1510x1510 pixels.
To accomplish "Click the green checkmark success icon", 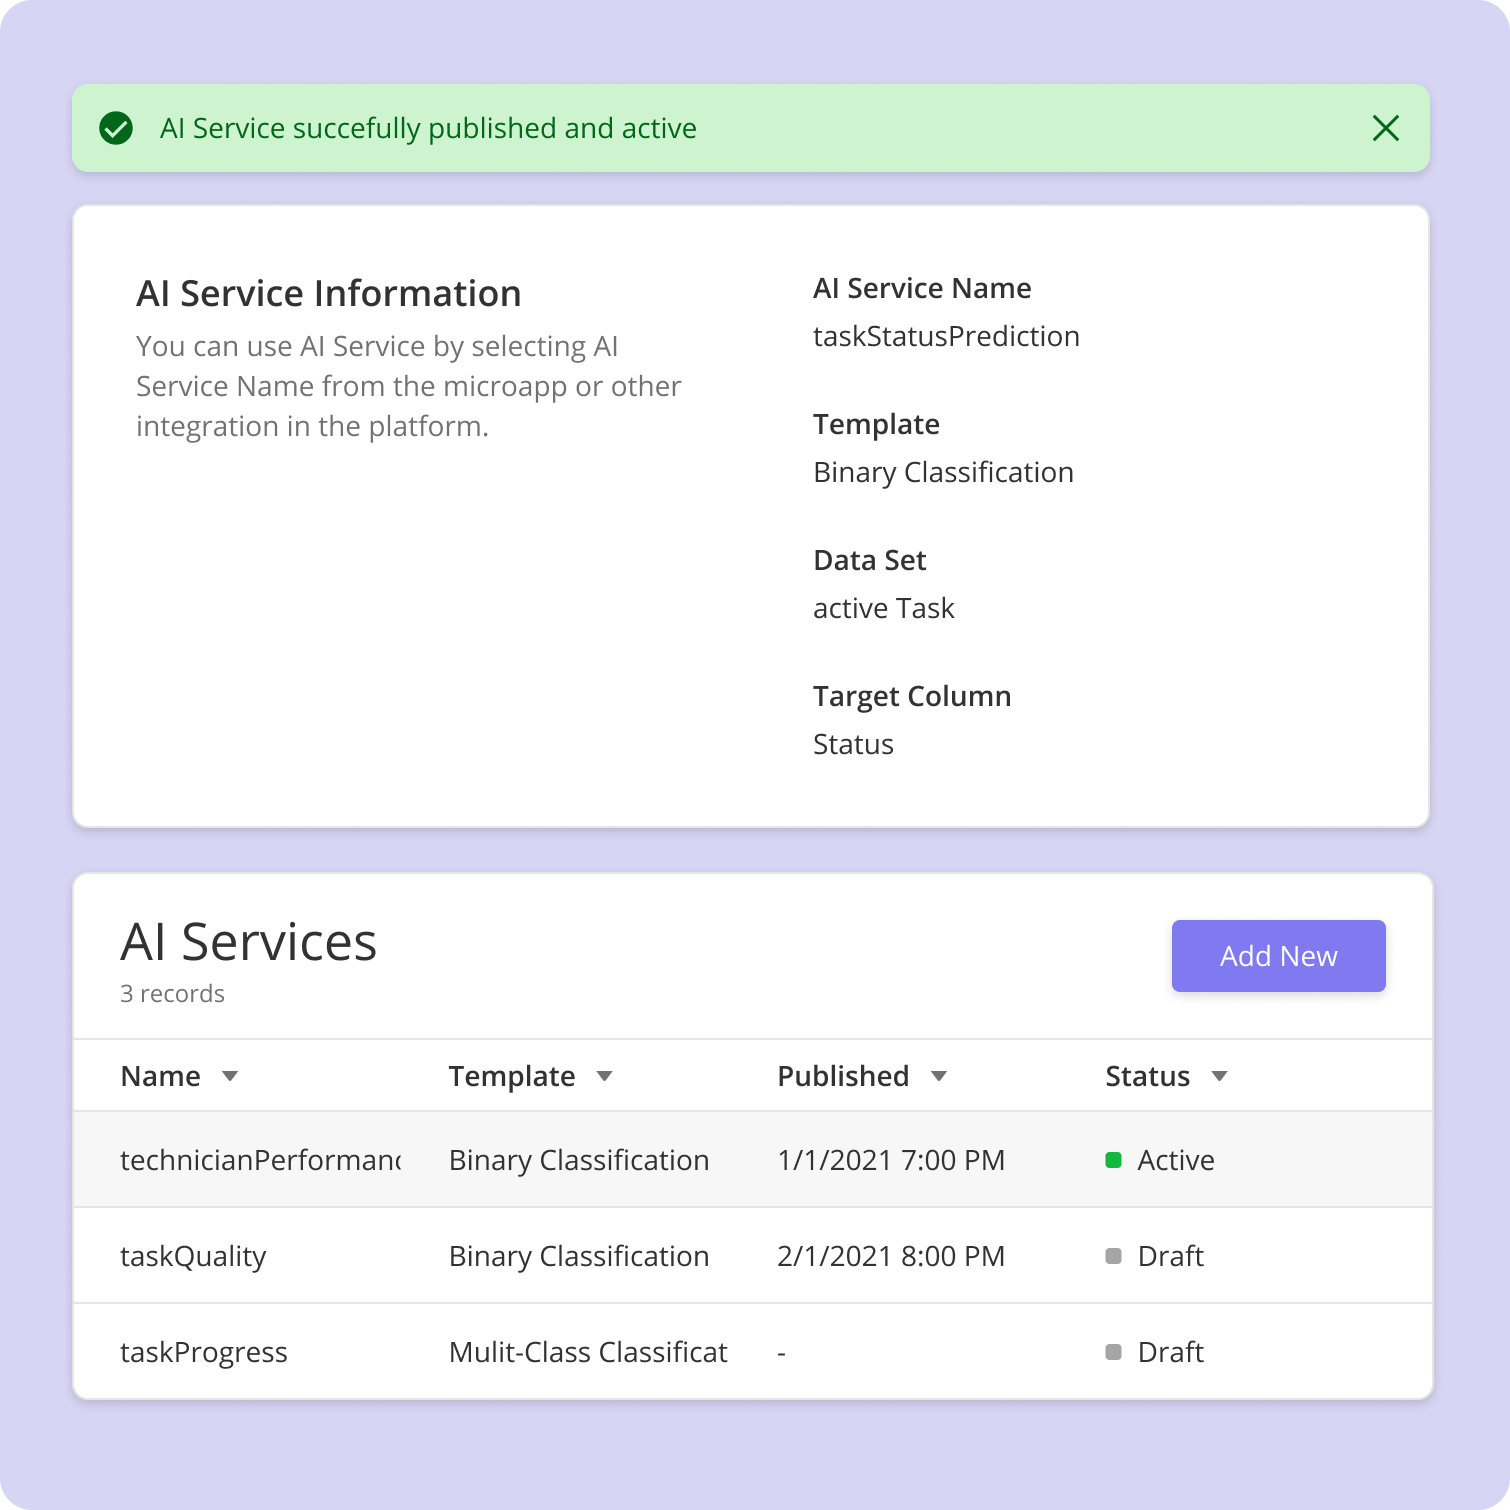I will (x=116, y=128).
